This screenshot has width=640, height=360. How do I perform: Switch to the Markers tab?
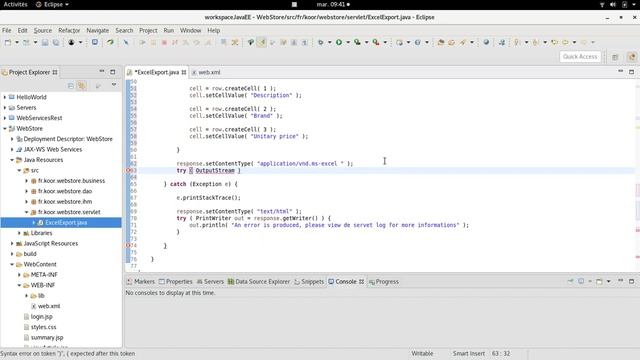(x=140, y=282)
